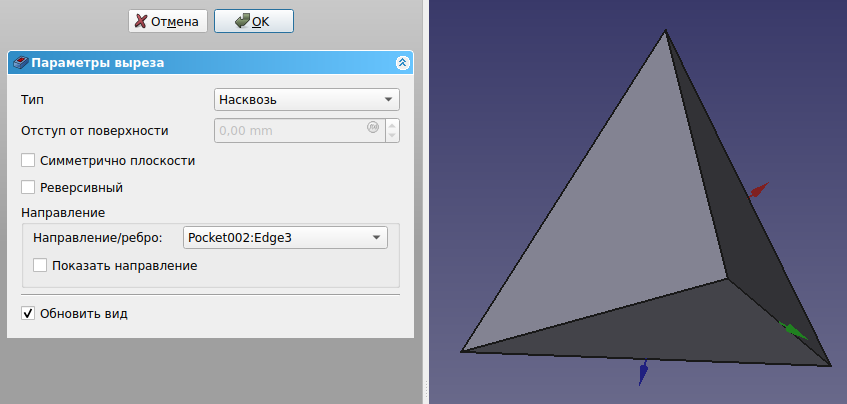
Task: Collapse the Параметры выреза panel
Action: coord(402,63)
